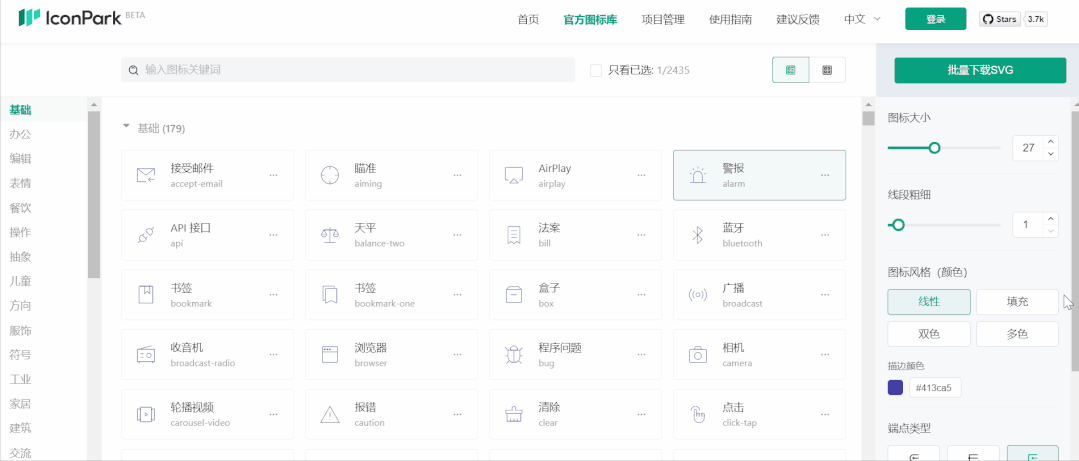Select the box icon
1079x461 pixels.
(x=514, y=295)
